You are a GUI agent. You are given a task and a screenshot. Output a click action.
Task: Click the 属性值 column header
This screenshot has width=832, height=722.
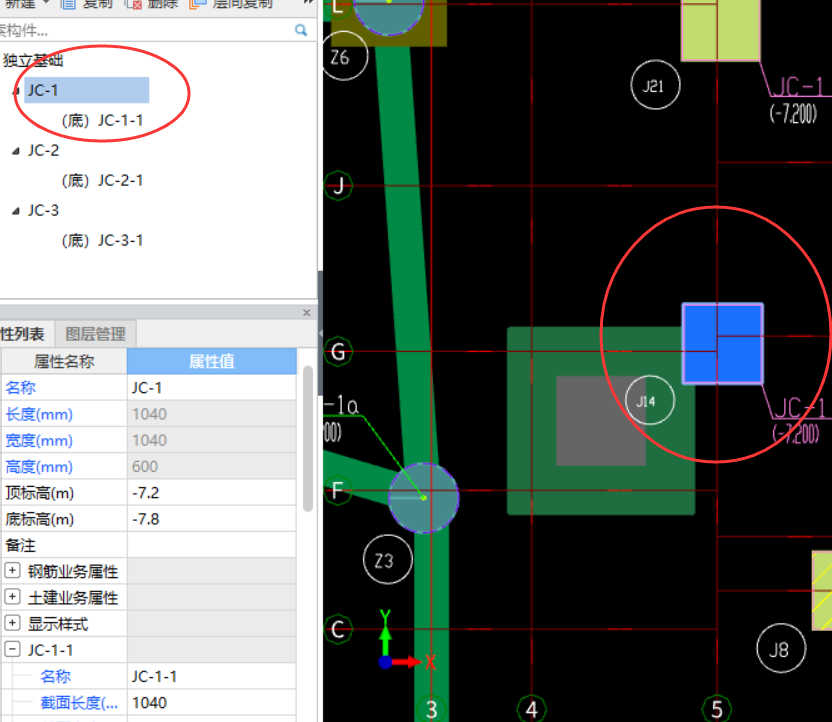coord(212,361)
